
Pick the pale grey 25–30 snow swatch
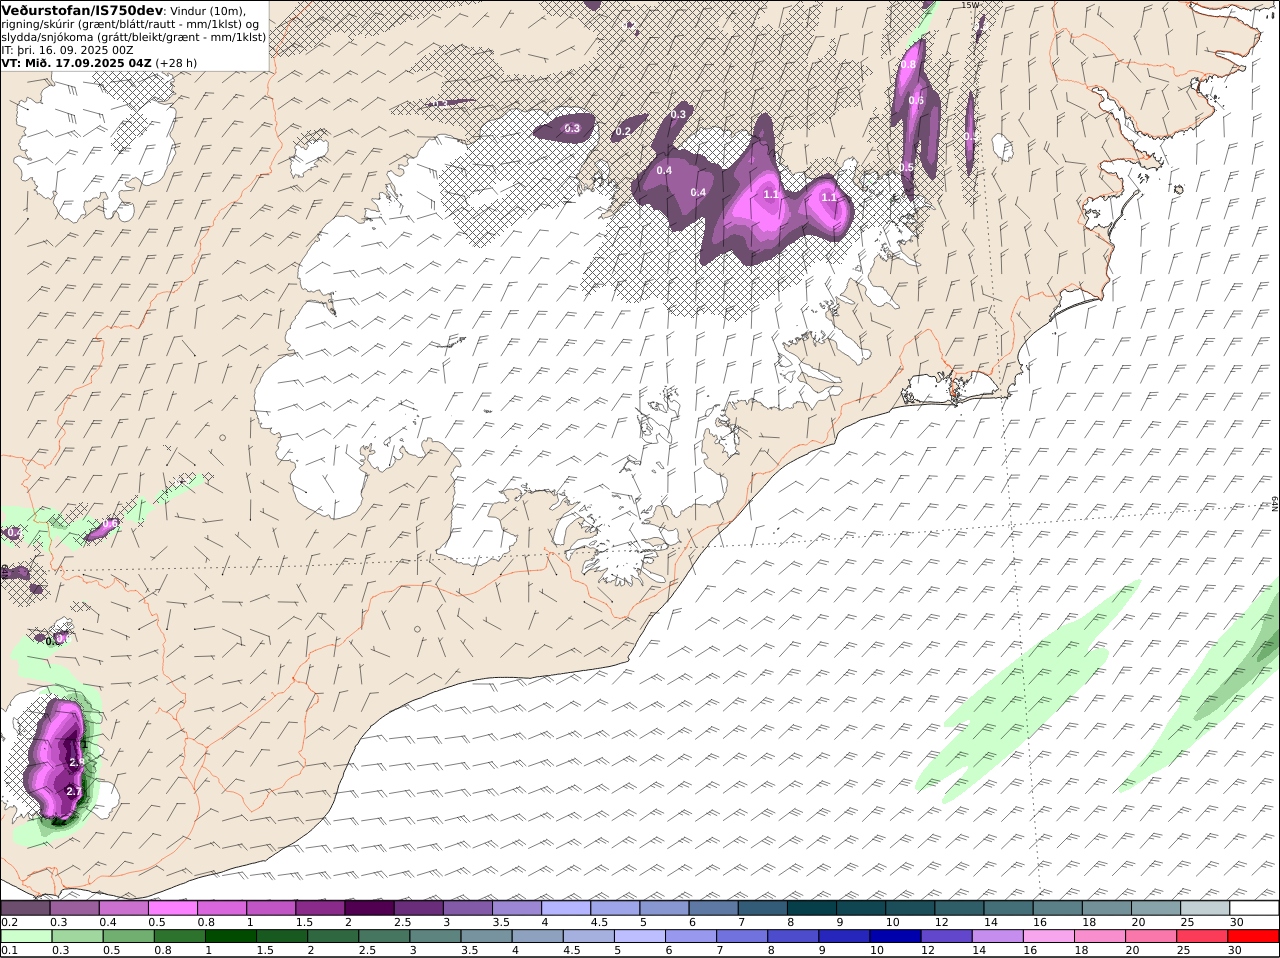coord(1205,907)
